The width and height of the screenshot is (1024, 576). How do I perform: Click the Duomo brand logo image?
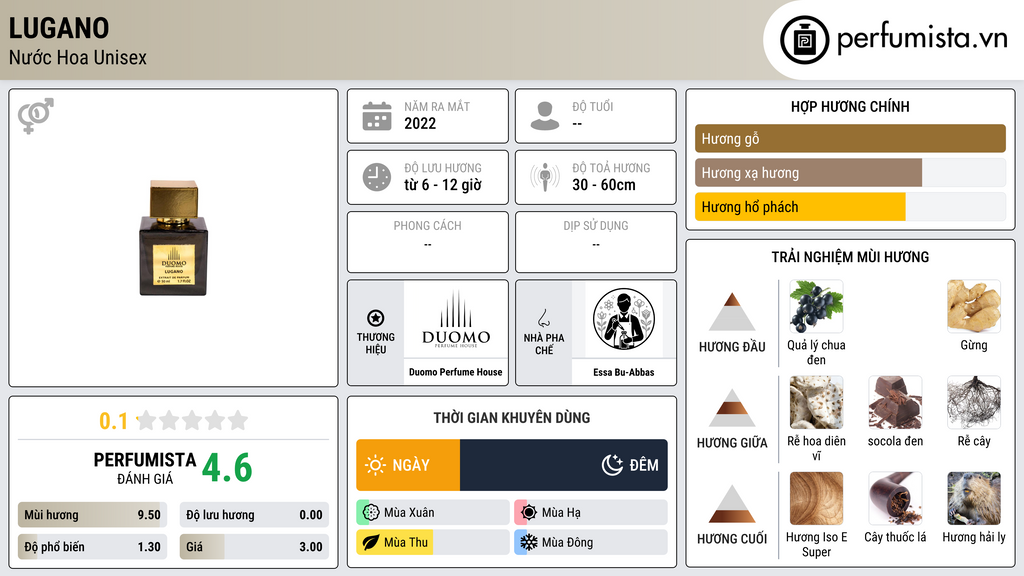pos(456,319)
